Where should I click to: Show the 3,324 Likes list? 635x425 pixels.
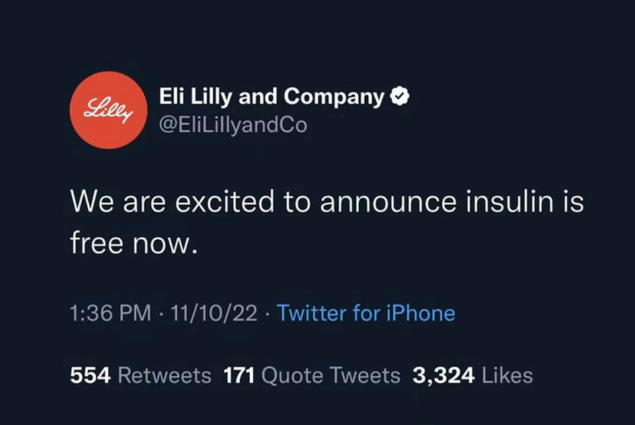tap(472, 376)
